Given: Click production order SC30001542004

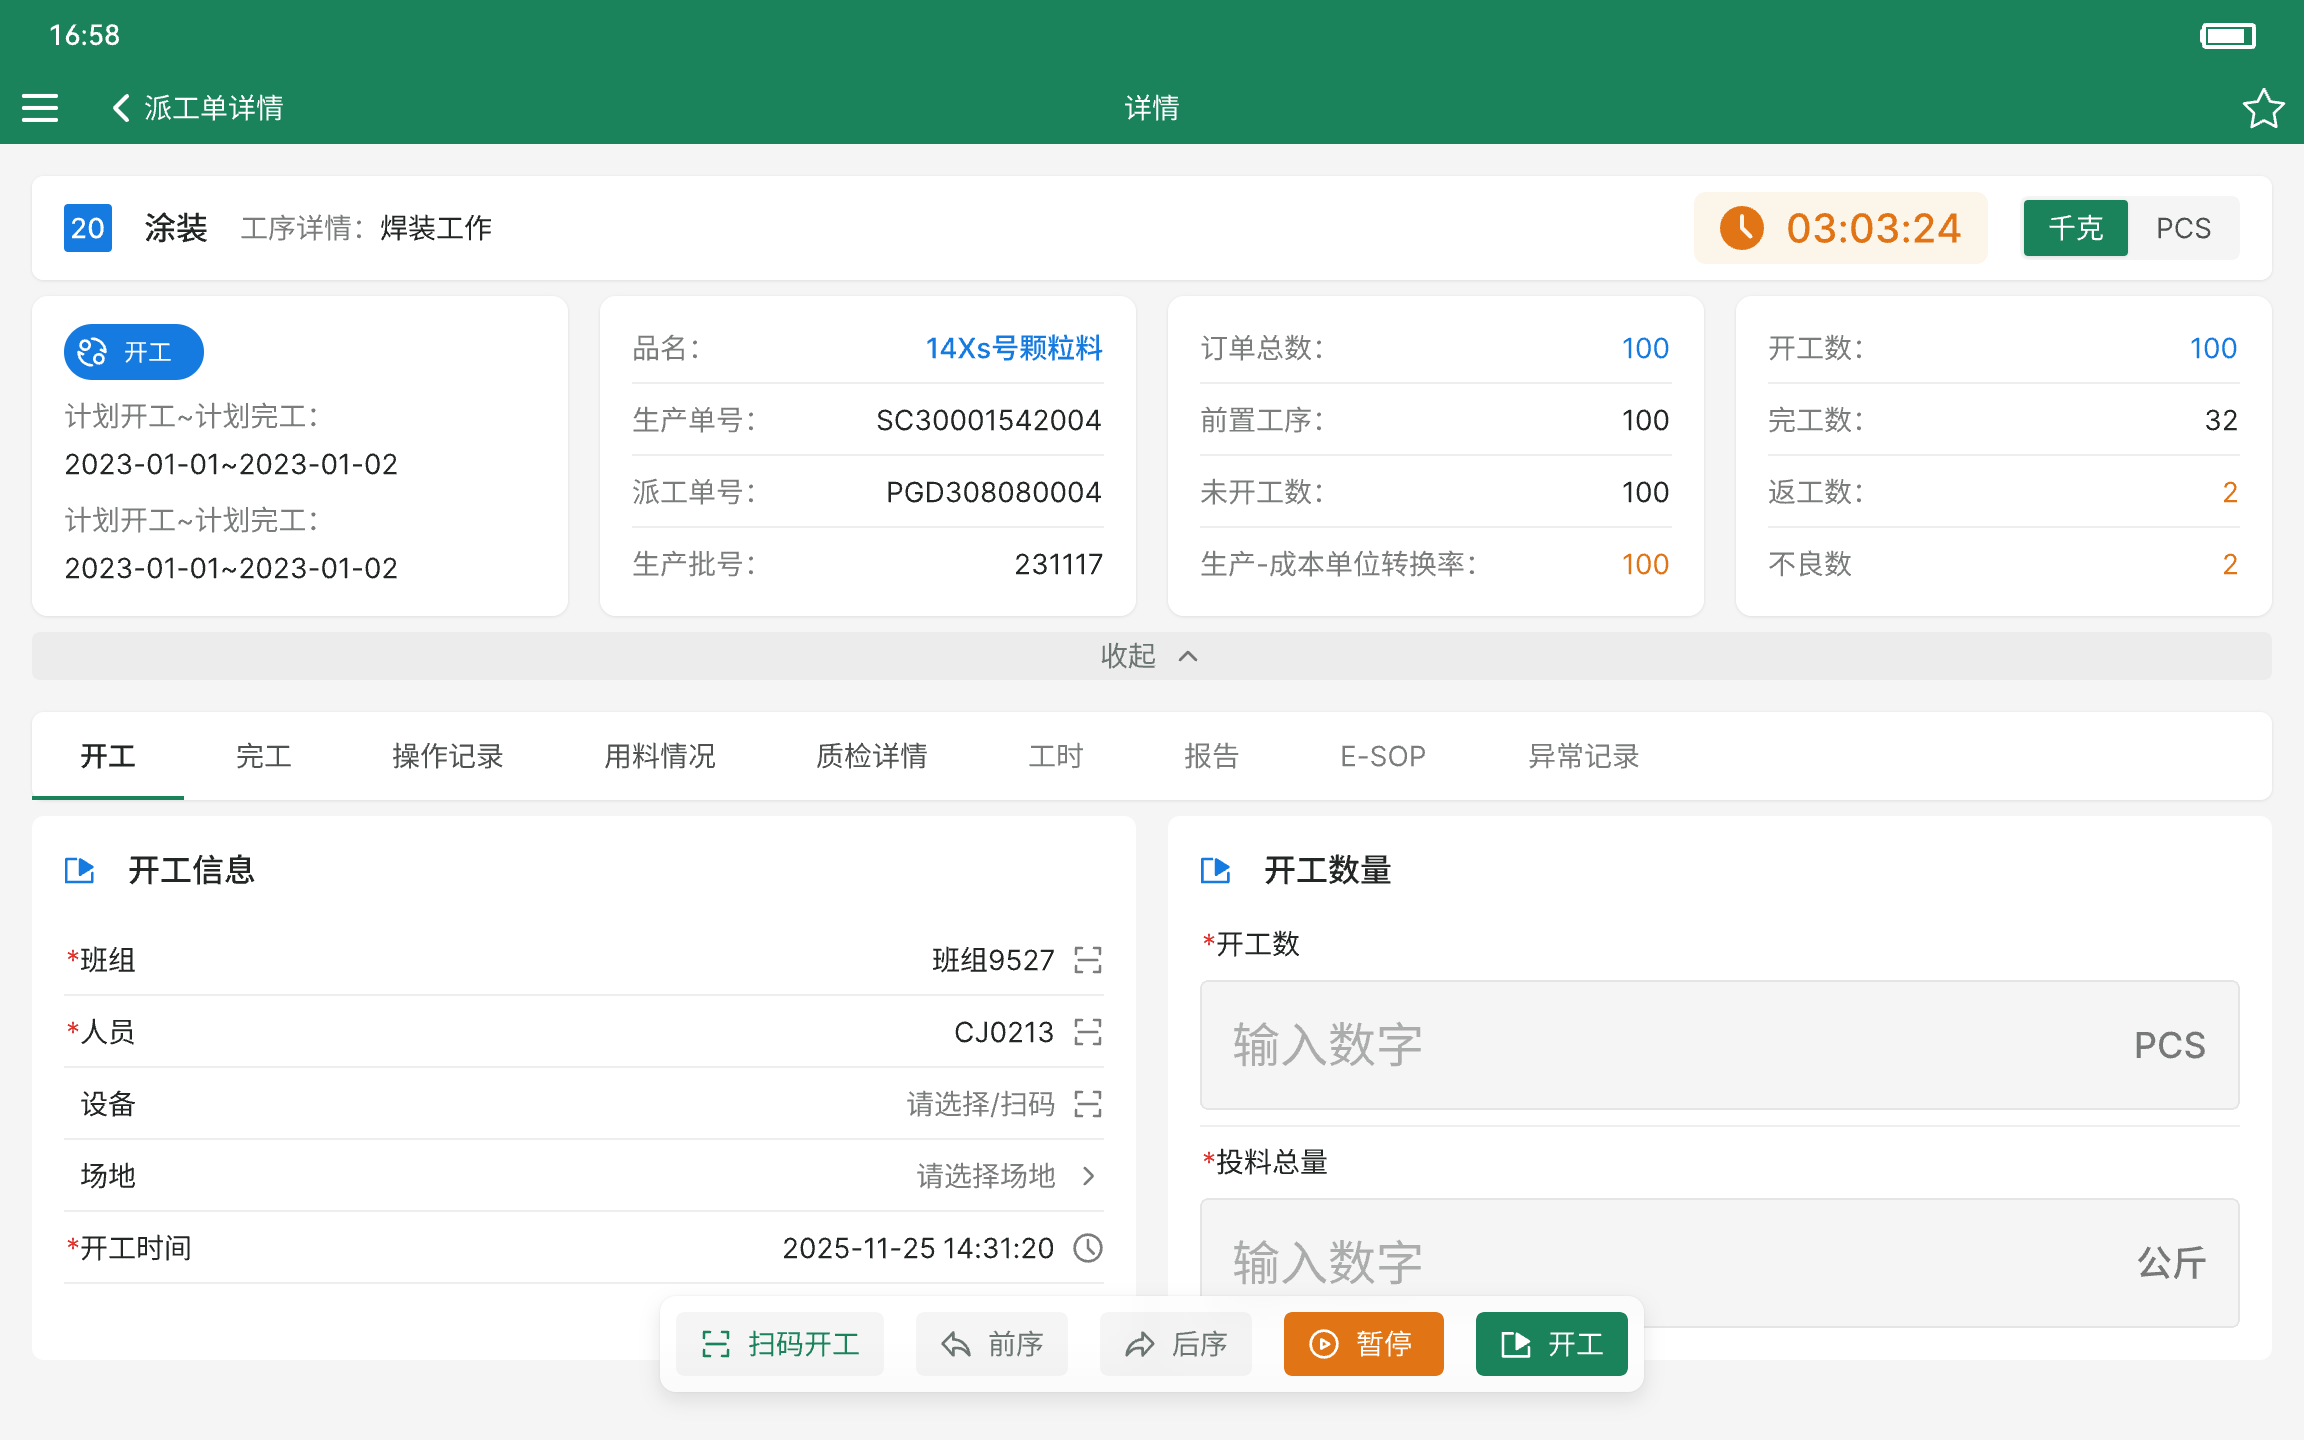Looking at the screenshot, I should pos(989,420).
